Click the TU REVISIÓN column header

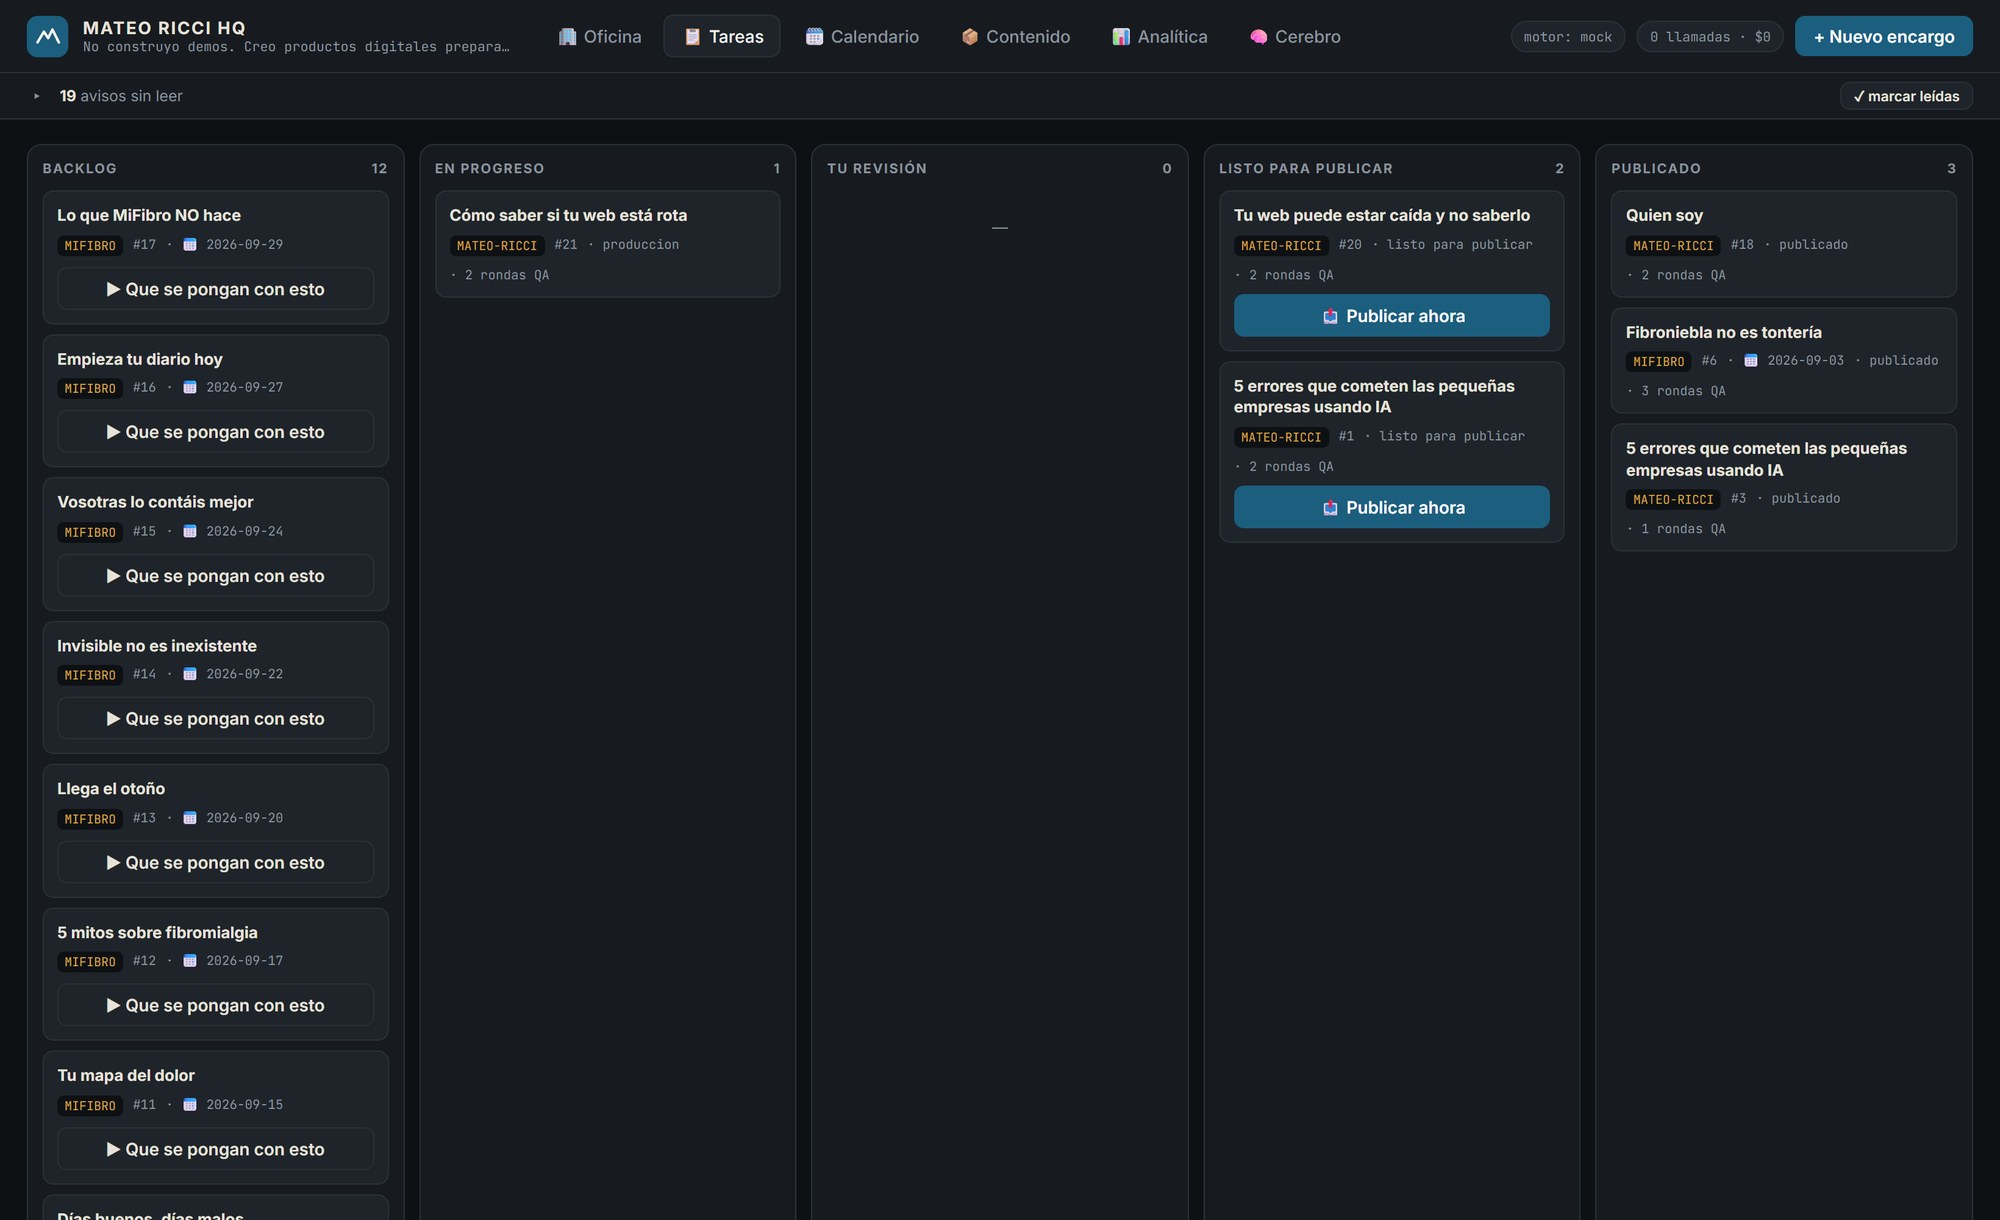tap(876, 169)
